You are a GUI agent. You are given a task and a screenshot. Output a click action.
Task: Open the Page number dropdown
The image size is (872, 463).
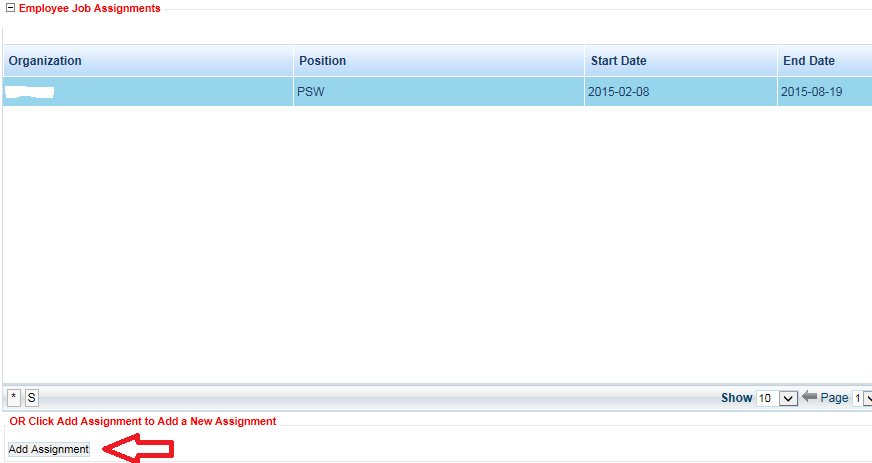coord(862,398)
